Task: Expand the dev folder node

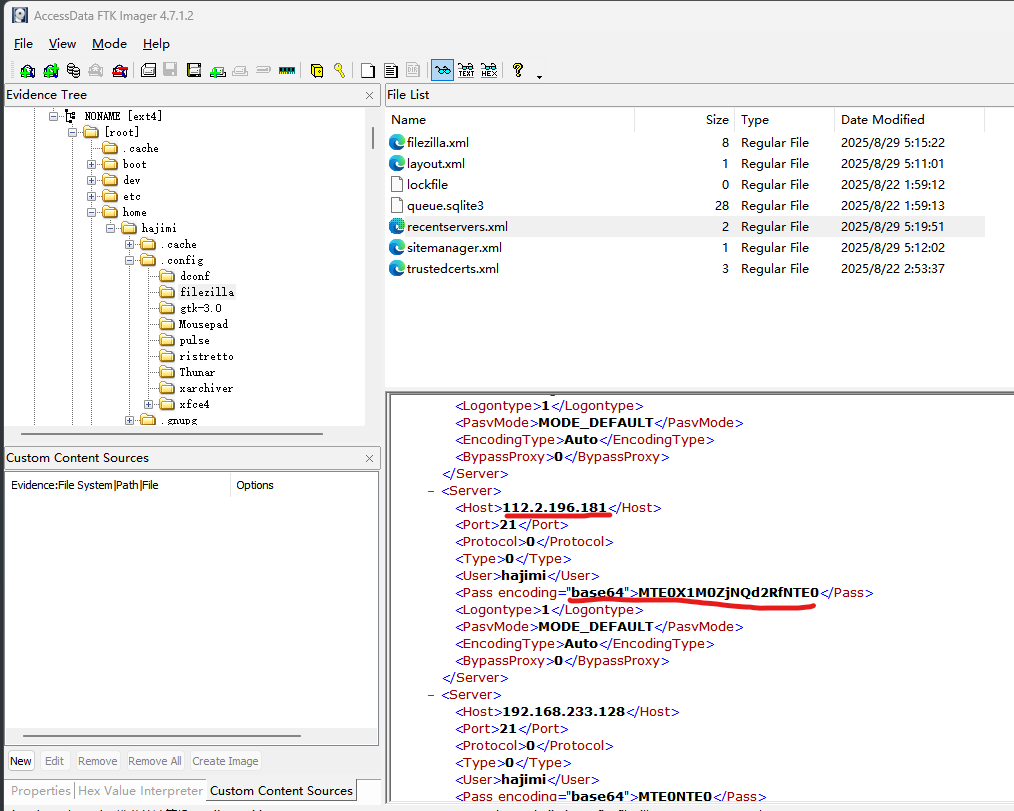Action: click(91, 180)
